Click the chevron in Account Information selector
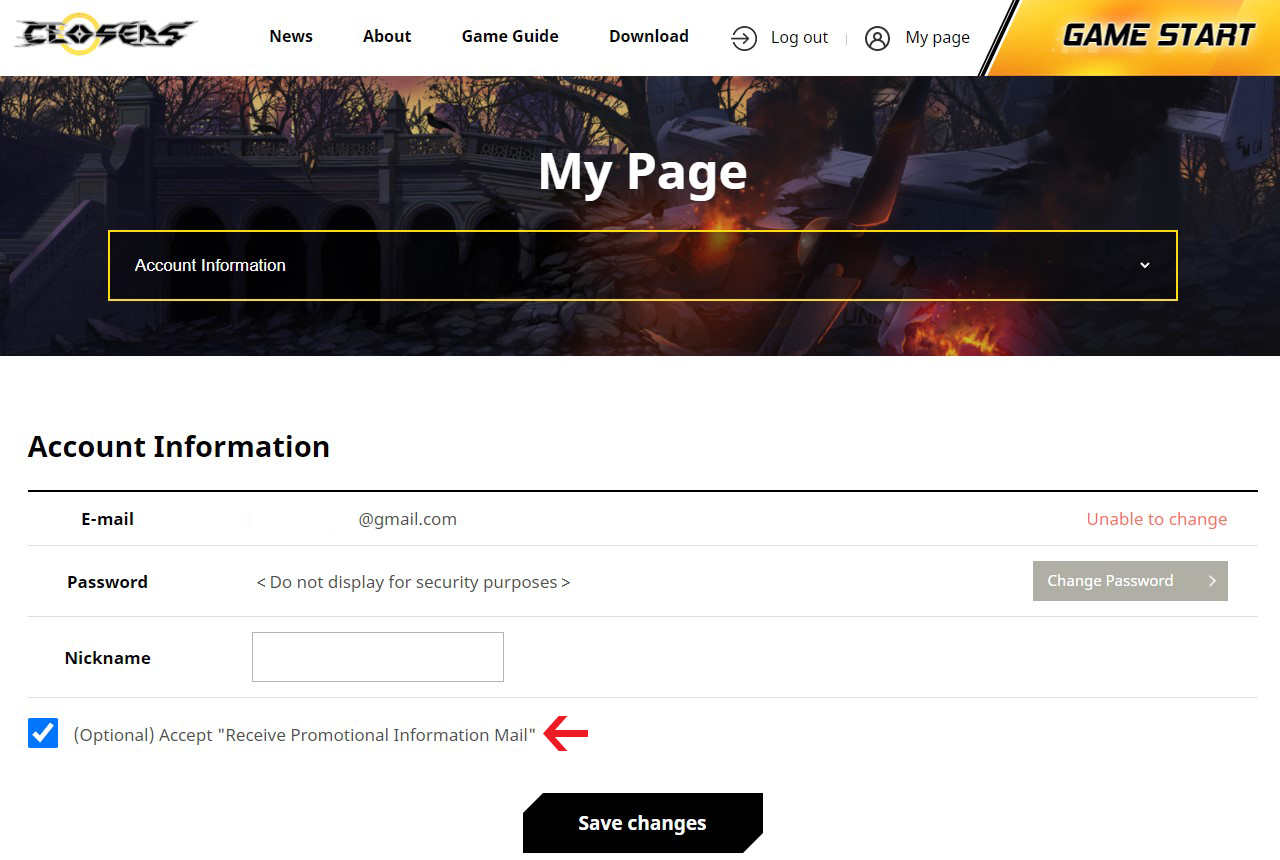Image resolution: width=1280 pixels, height=860 pixels. (1145, 265)
